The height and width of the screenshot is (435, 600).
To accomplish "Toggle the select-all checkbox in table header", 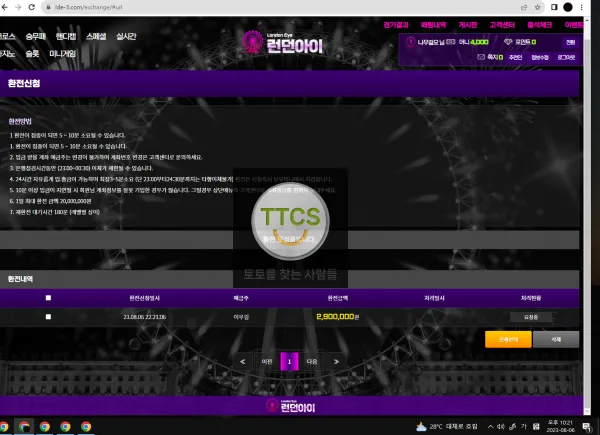I will [48, 298].
